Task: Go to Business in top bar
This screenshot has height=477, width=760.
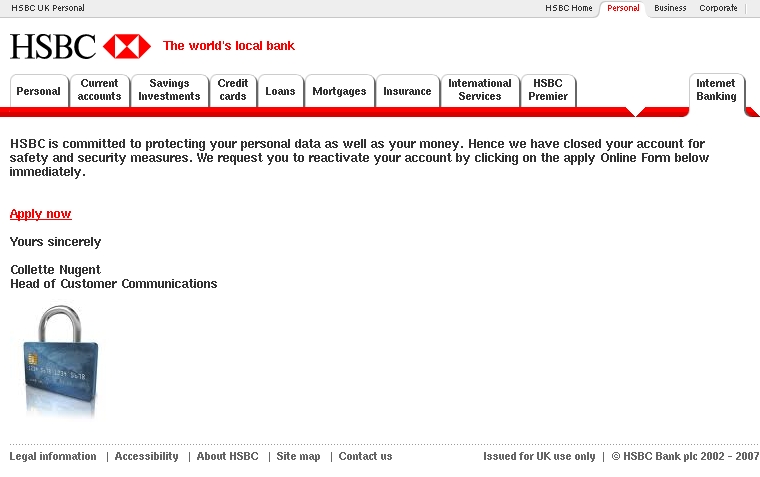Action: [x=670, y=8]
